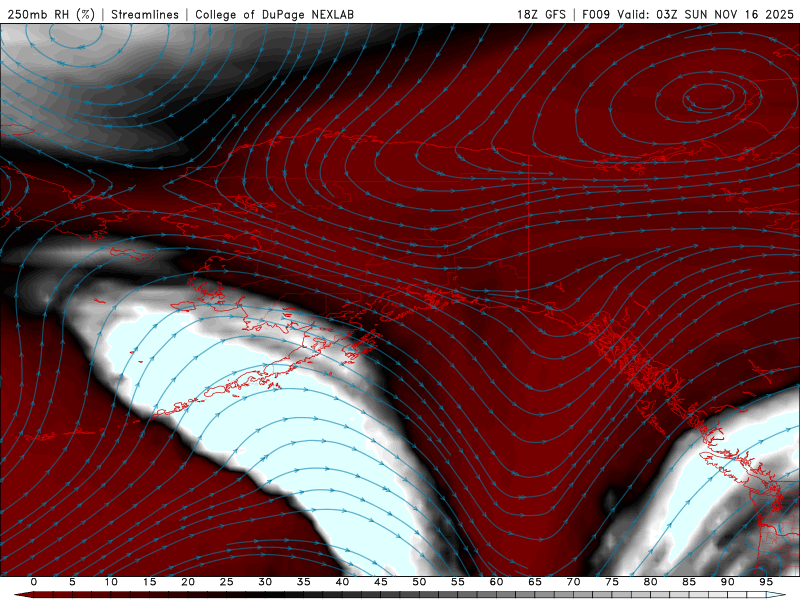Click the '90' color bar label
The image size is (800, 600).
point(728,582)
